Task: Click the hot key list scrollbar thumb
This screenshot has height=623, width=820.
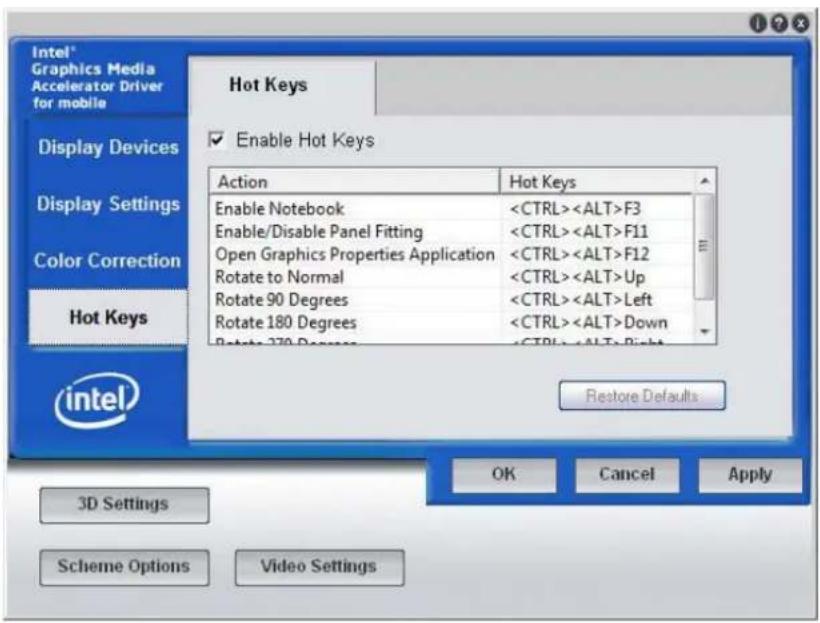Action: [x=704, y=246]
